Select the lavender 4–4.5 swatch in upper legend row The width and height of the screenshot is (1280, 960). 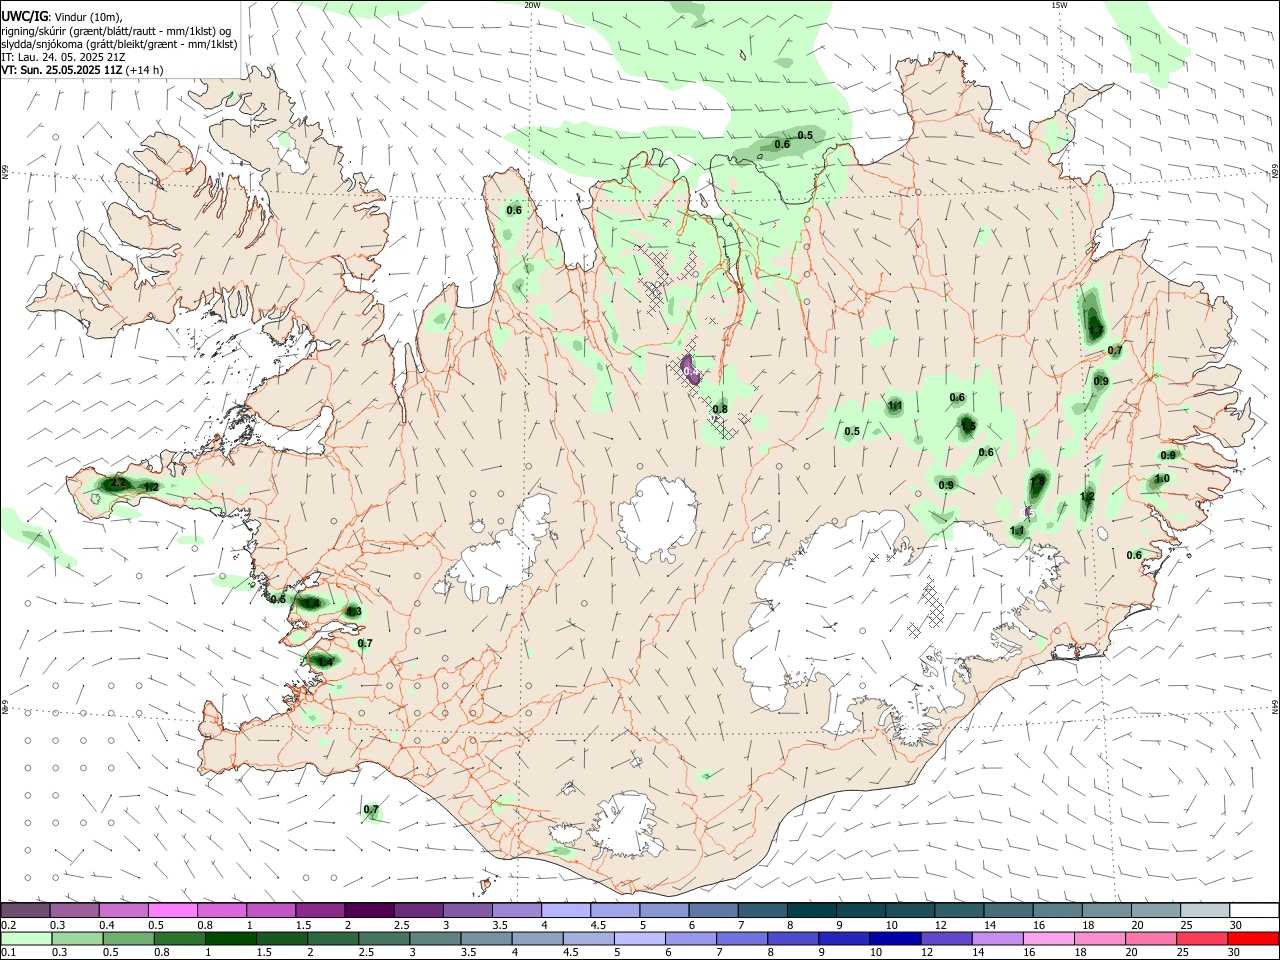566,910
